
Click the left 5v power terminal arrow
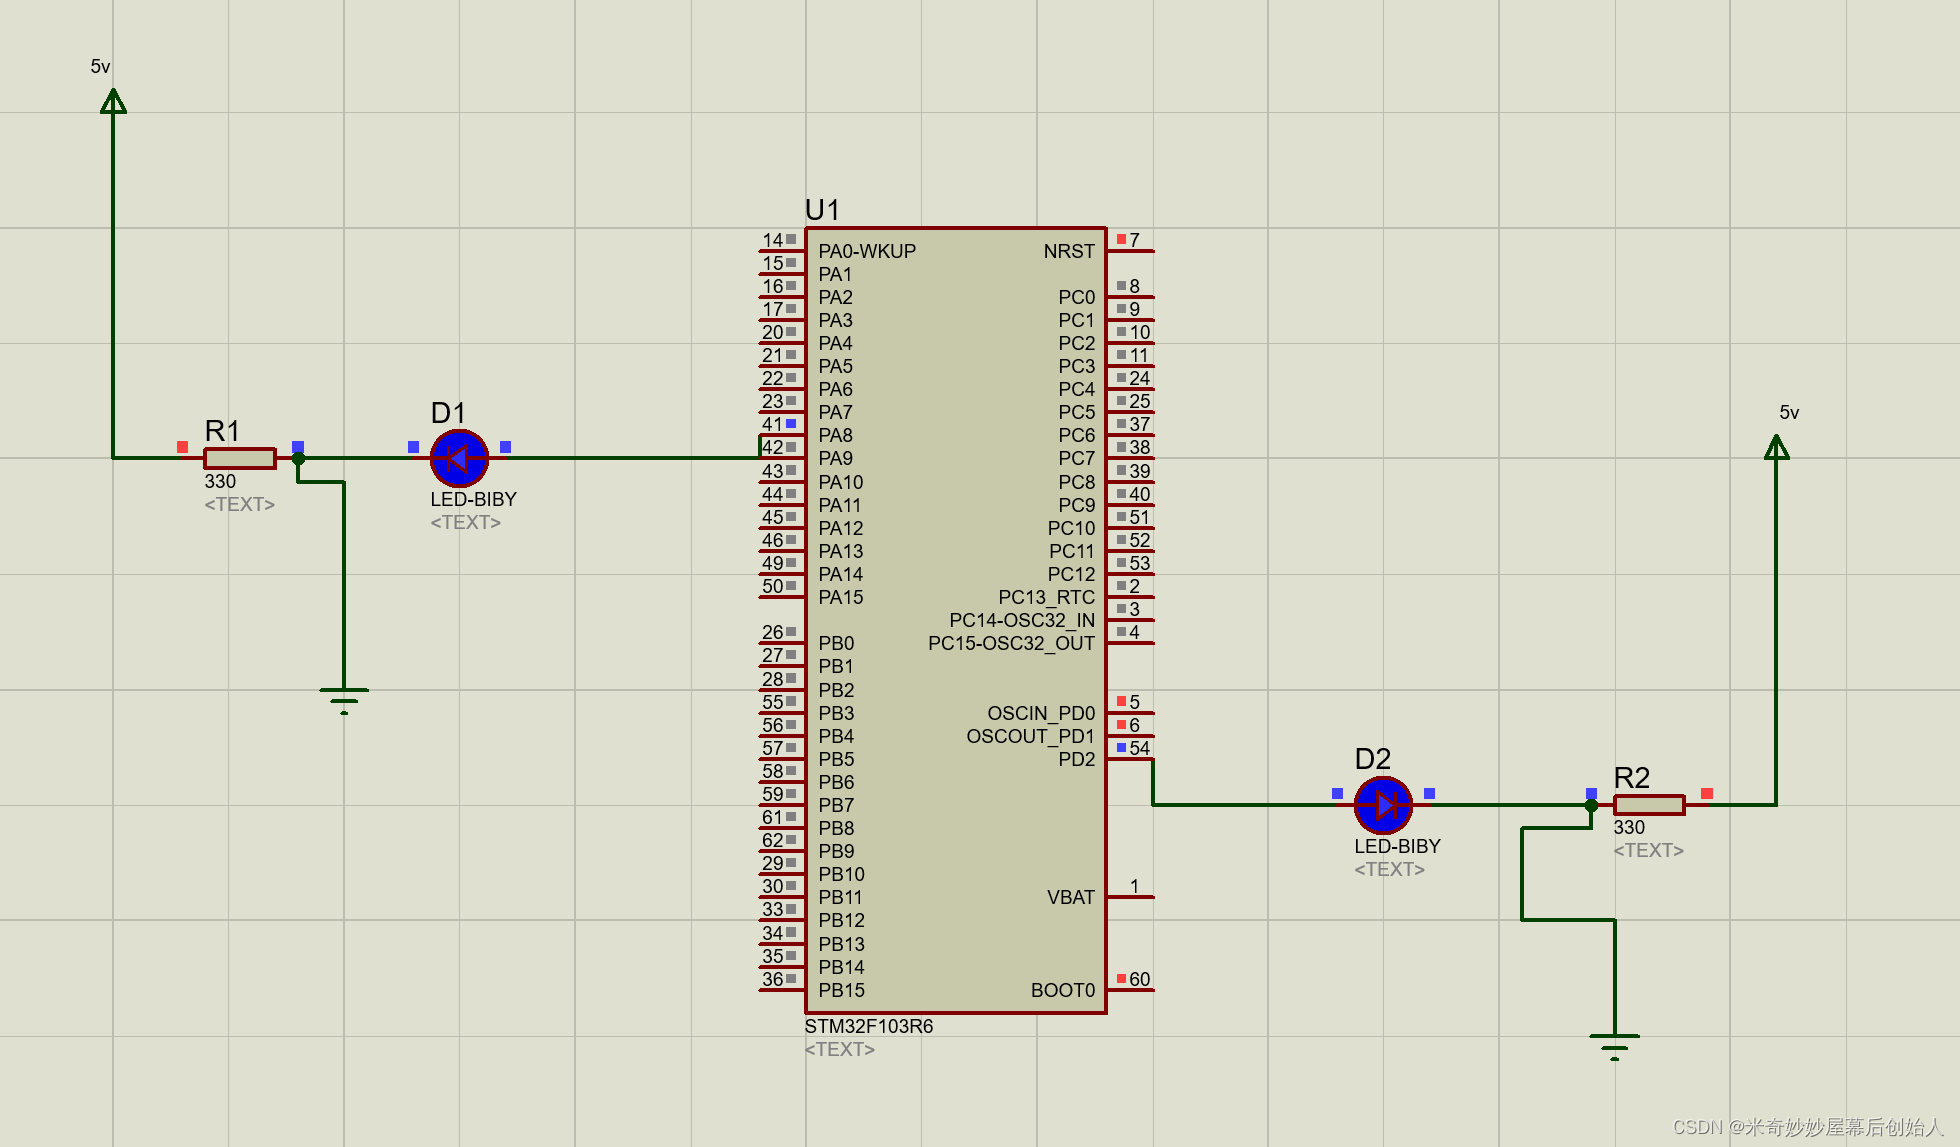[x=113, y=101]
